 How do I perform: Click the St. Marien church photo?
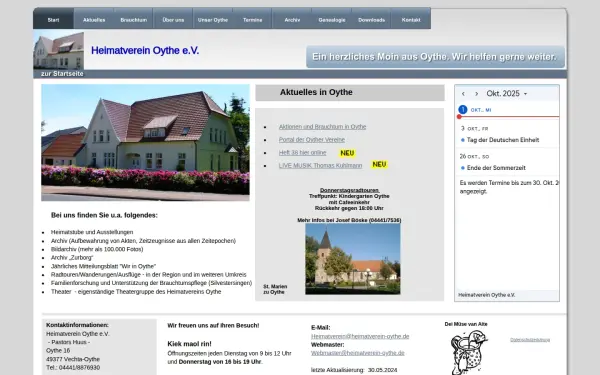(353, 259)
